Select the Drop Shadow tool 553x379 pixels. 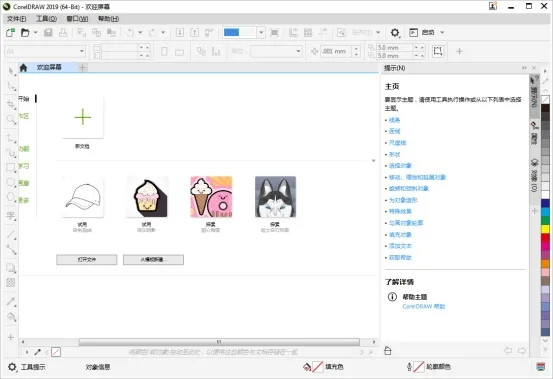click(11, 268)
